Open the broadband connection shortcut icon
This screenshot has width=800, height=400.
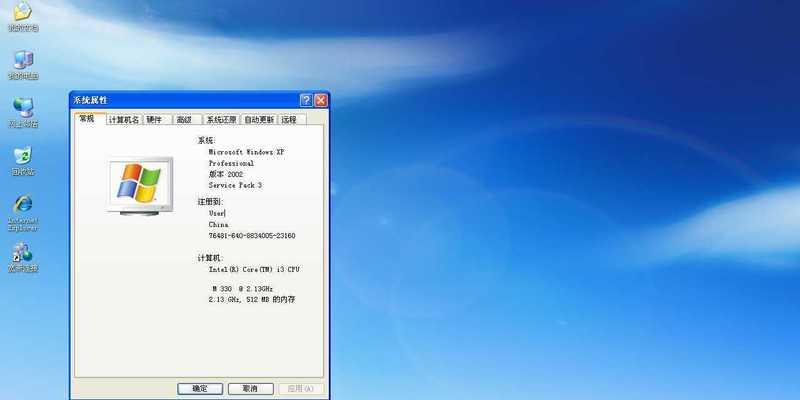pyautogui.click(x=23, y=257)
